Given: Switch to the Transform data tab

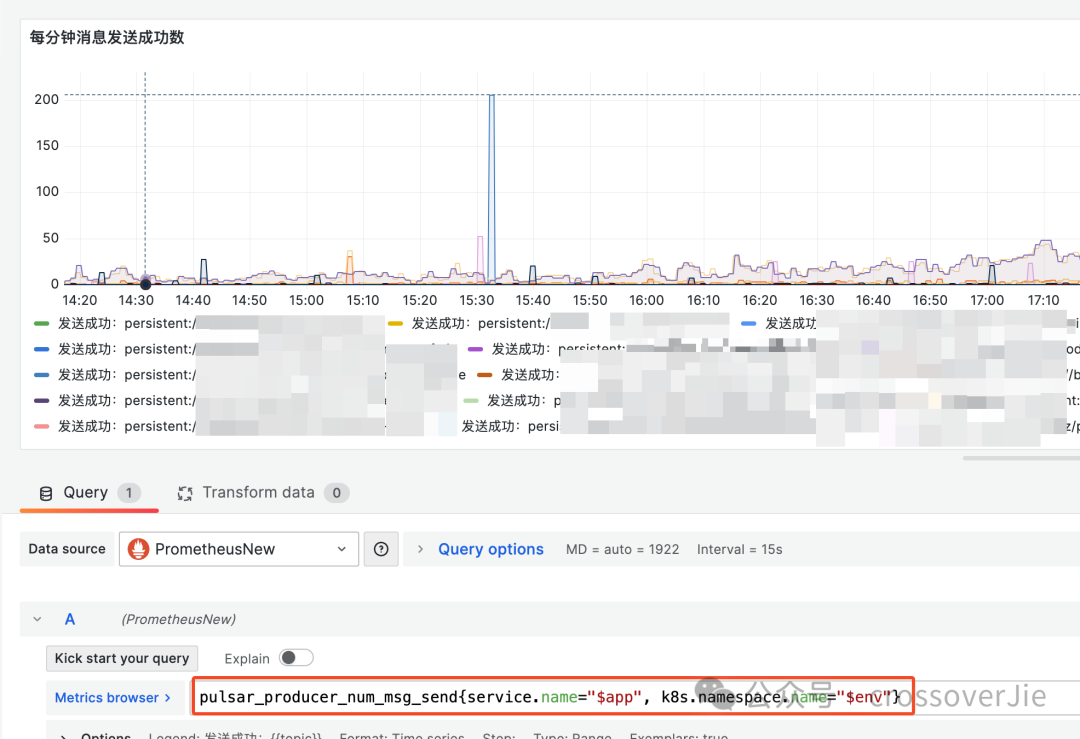Looking at the screenshot, I should point(262,493).
